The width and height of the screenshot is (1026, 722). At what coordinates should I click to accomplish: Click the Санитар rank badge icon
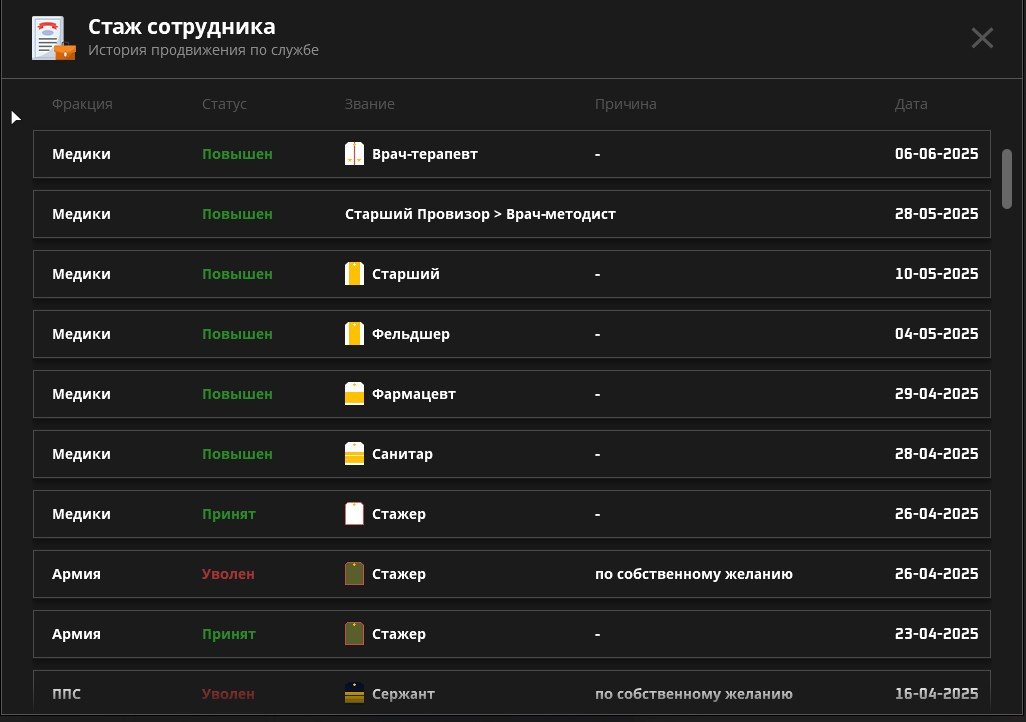(354, 454)
